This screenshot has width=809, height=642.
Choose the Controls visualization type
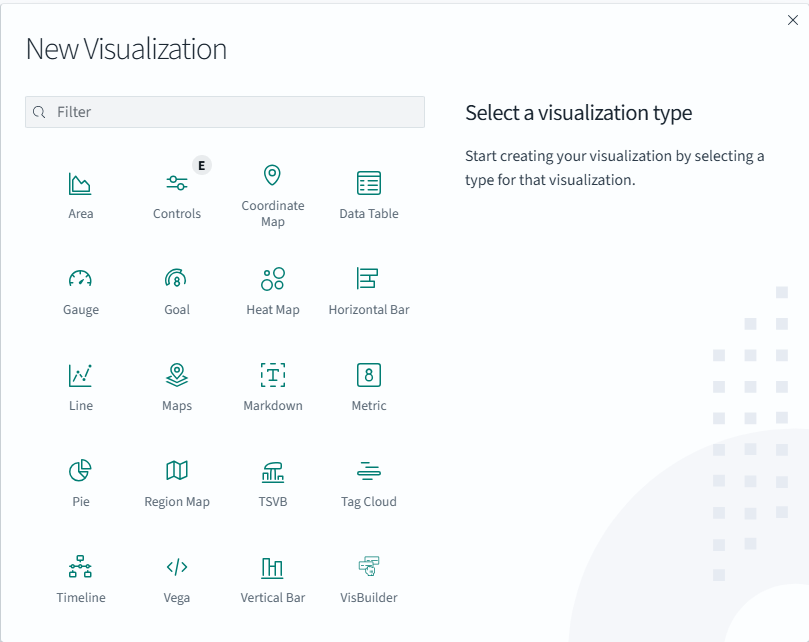[176, 195]
